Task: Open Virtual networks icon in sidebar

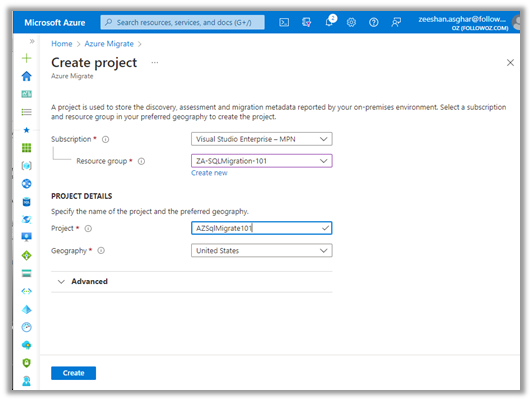Action: tap(26, 291)
